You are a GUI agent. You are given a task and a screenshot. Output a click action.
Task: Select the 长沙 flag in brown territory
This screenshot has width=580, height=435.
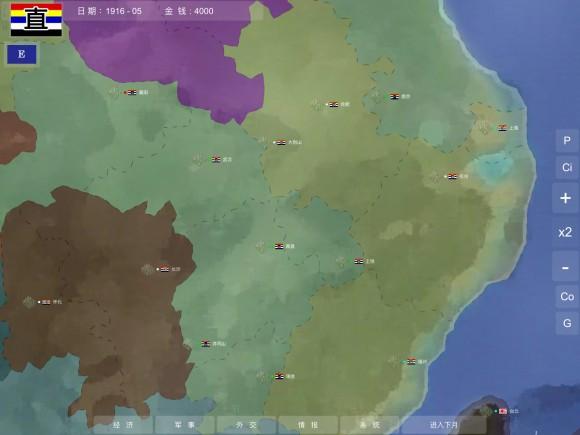point(165,269)
